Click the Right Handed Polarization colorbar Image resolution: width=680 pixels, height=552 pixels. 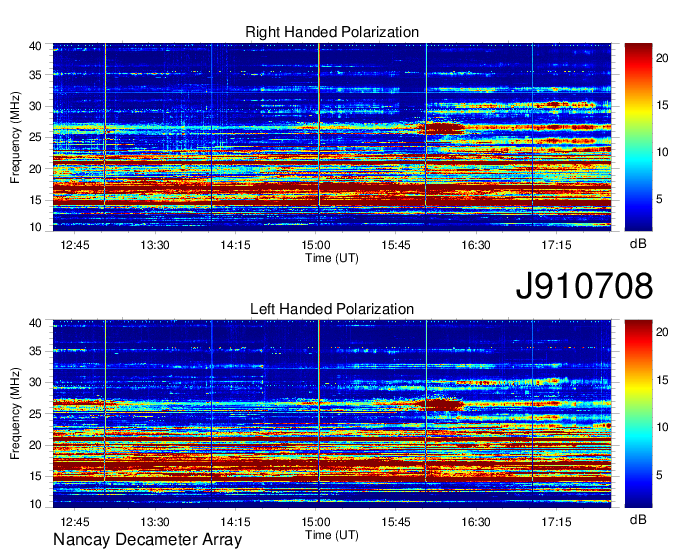coord(638,137)
